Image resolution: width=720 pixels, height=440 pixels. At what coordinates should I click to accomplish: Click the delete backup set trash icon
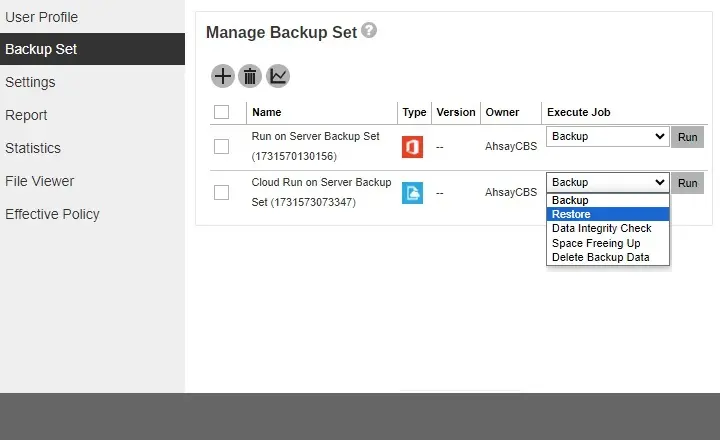click(x=250, y=76)
